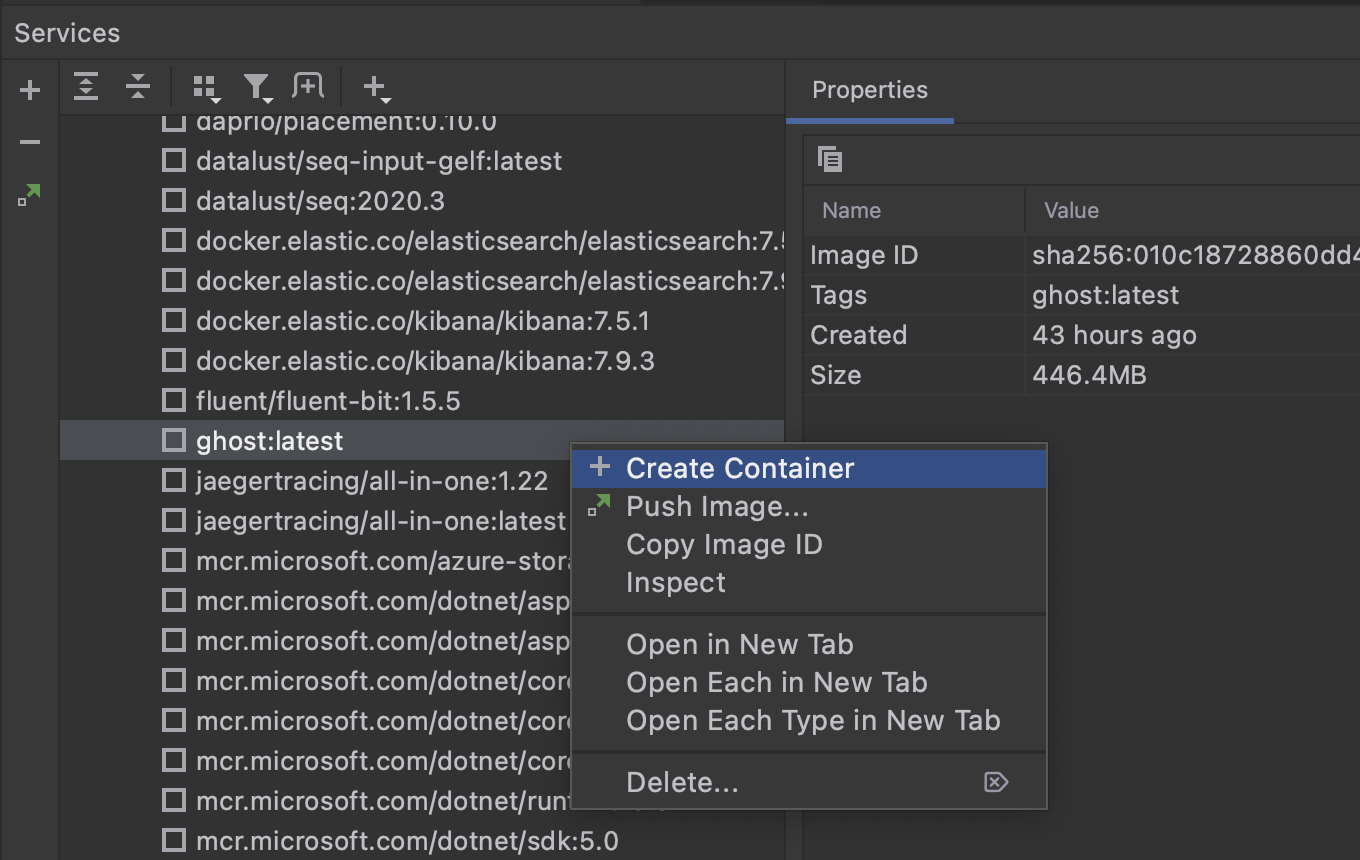Click the Value column header
This screenshot has width=1360, height=860.
(1071, 210)
